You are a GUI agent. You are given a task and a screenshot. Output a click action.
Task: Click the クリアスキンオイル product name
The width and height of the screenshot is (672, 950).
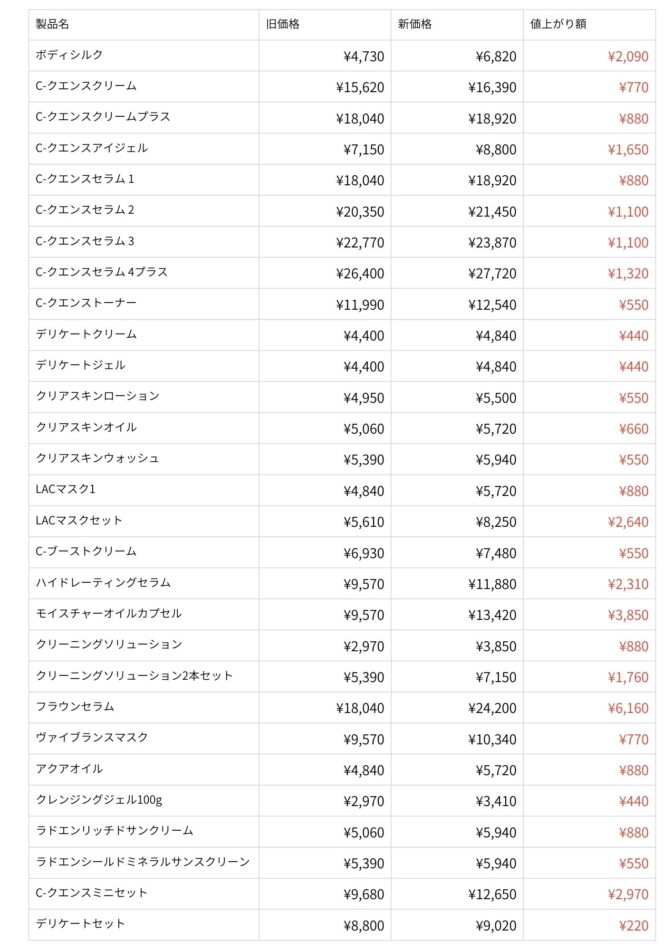(86, 427)
